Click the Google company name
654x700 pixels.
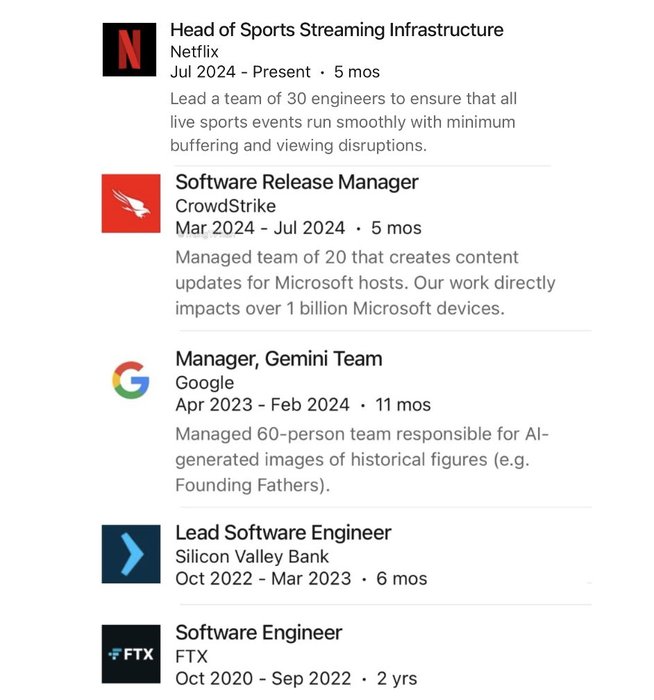204,382
